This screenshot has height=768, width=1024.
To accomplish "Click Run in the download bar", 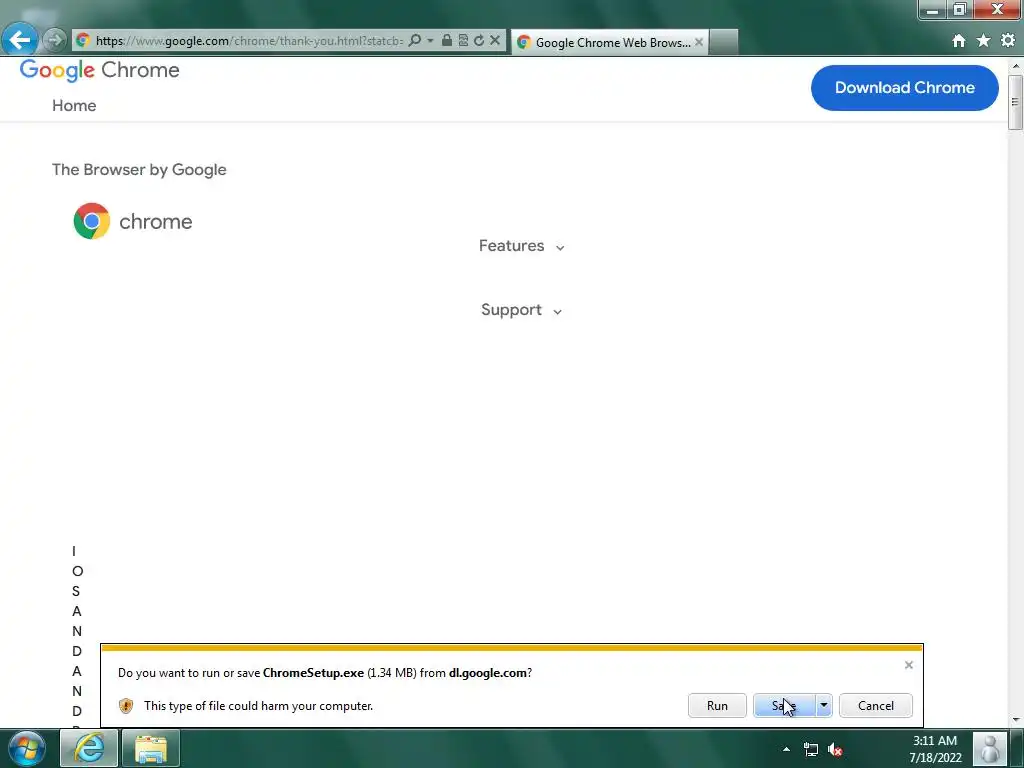I will click(x=717, y=706).
